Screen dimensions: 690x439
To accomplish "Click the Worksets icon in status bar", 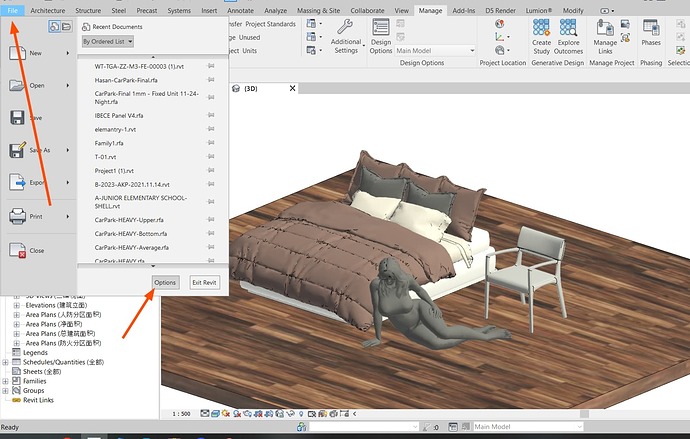I will pos(301,427).
